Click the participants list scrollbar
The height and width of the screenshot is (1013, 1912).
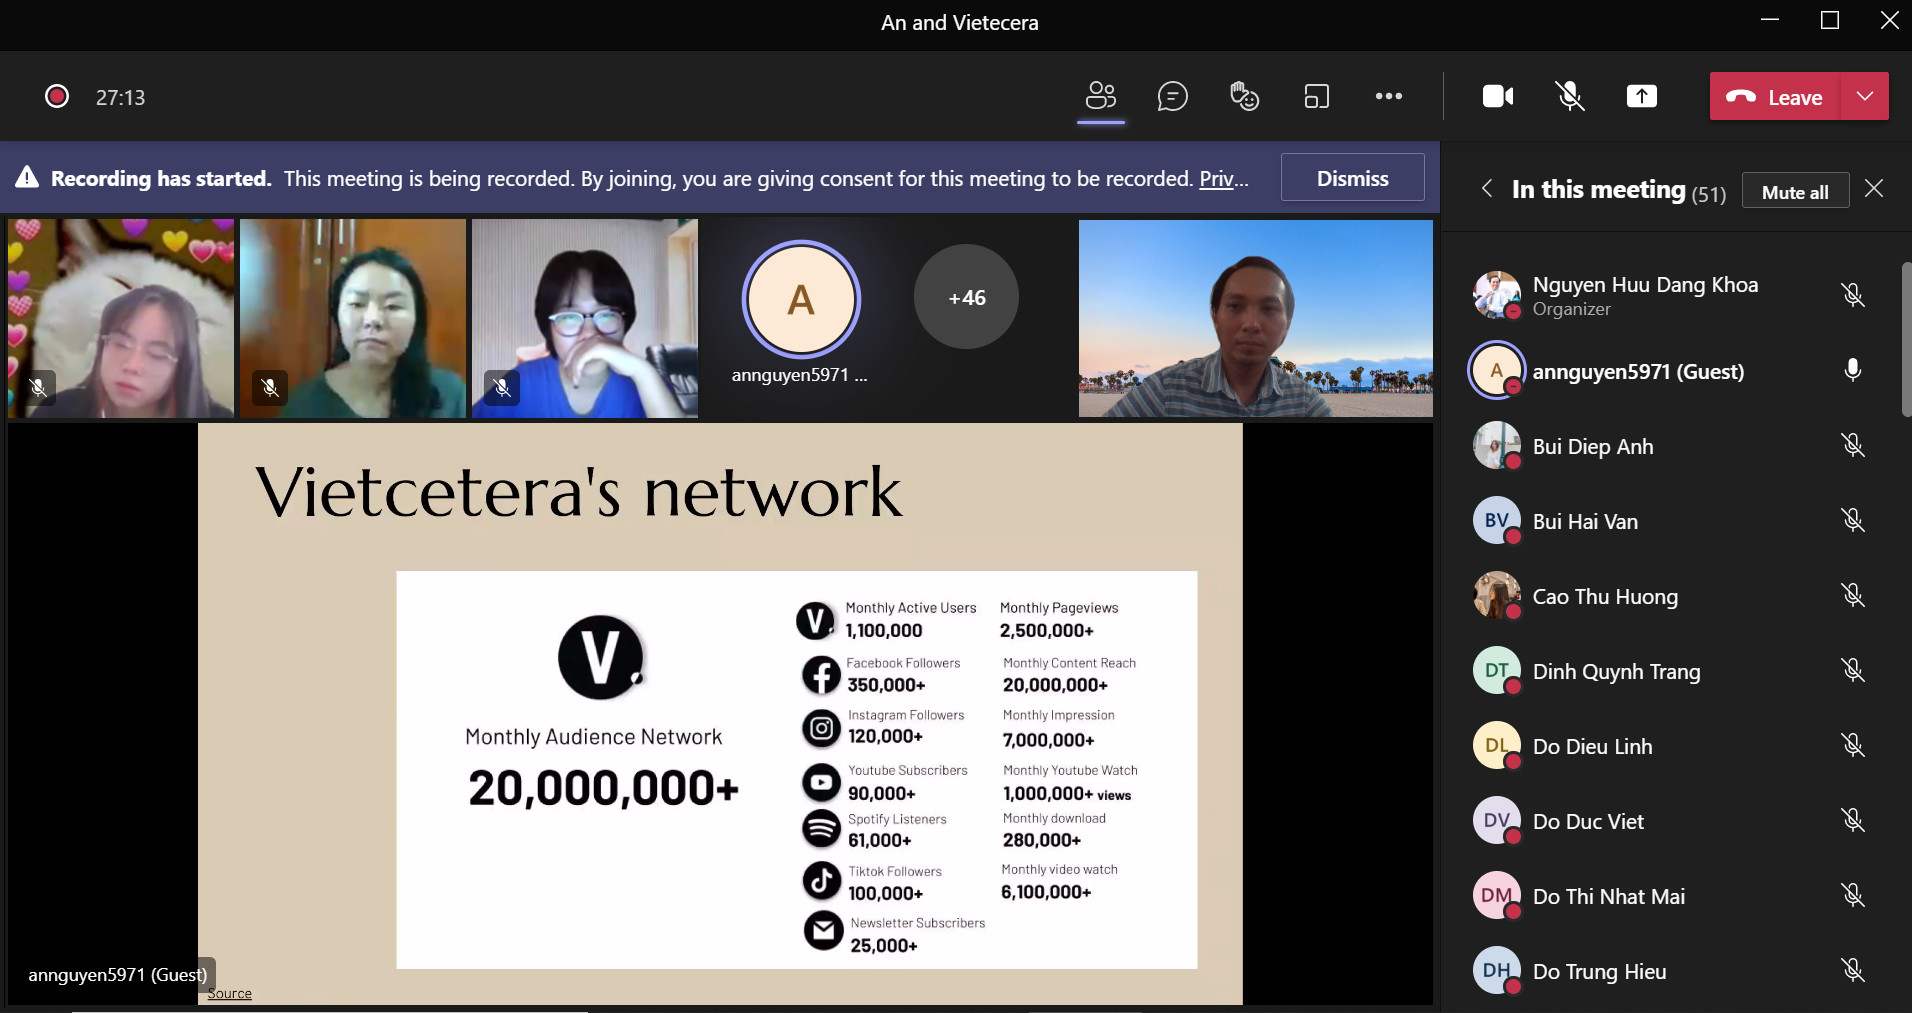pyautogui.click(x=1906, y=340)
